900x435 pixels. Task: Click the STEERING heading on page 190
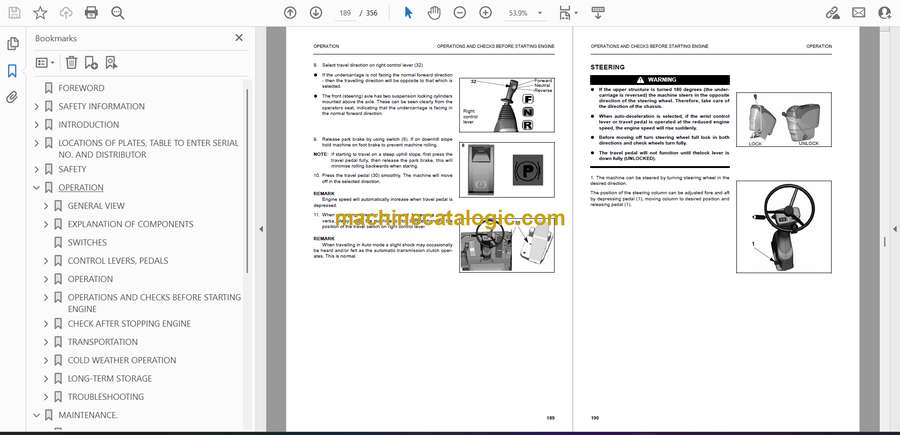[x=607, y=67]
